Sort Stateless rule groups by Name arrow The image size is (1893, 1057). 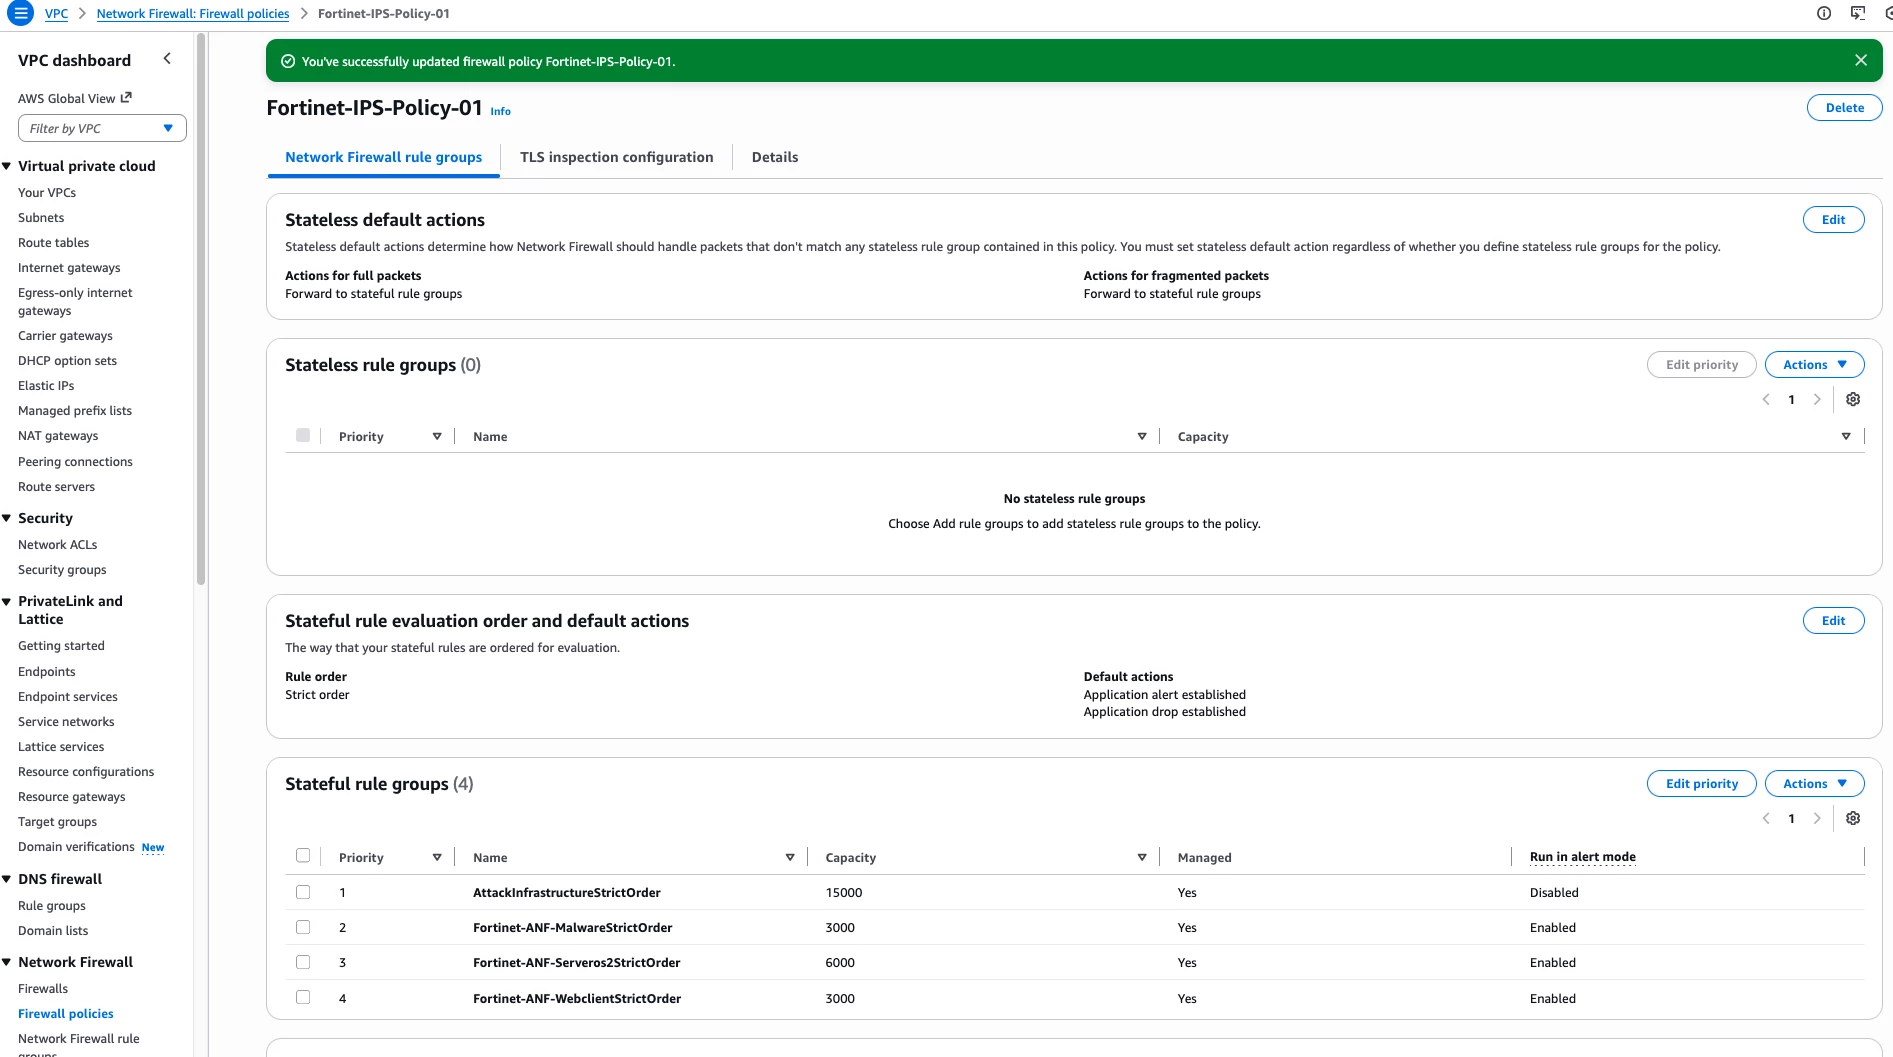pyautogui.click(x=1142, y=437)
